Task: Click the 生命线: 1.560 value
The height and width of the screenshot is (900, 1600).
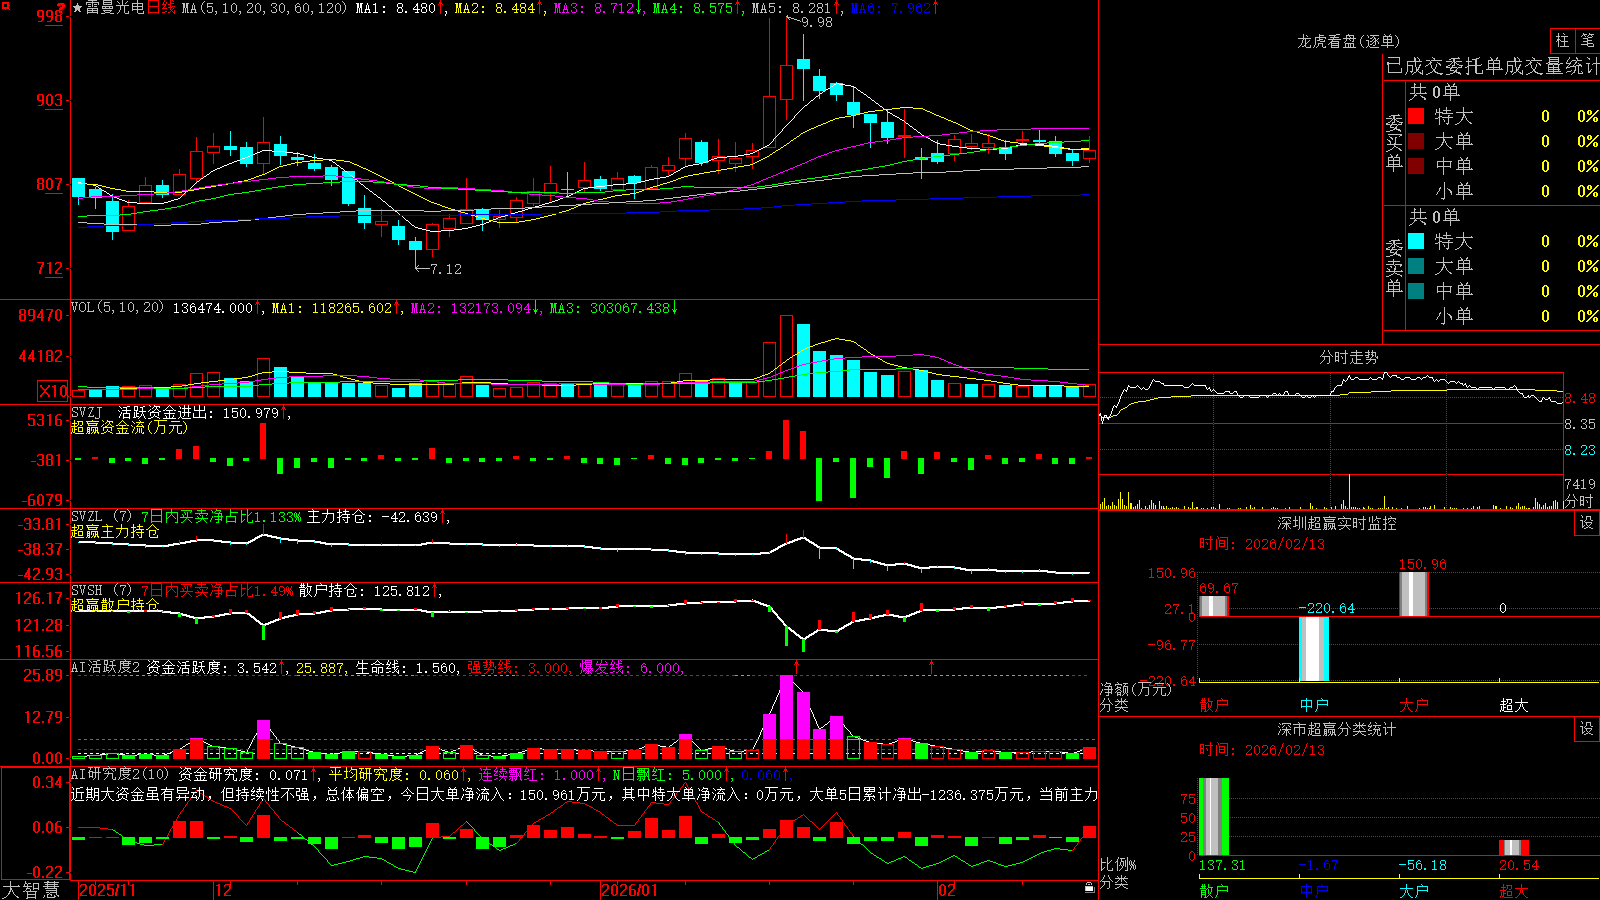Action: click(406, 668)
